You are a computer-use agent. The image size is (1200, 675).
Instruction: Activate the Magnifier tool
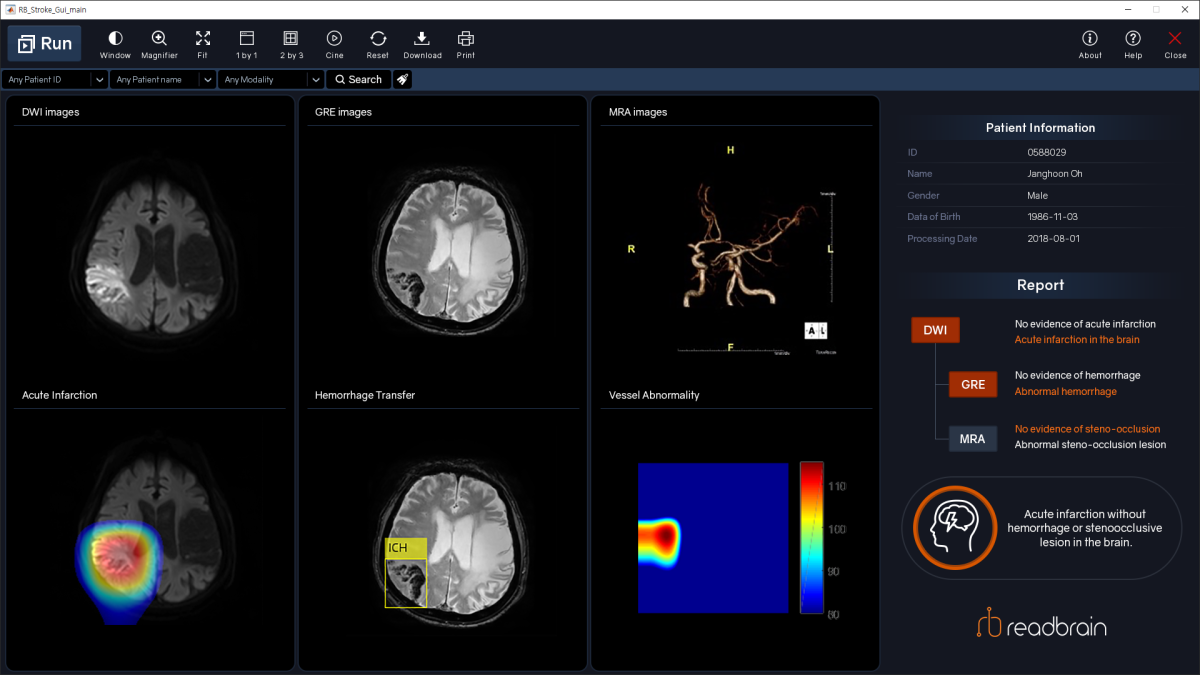(159, 43)
